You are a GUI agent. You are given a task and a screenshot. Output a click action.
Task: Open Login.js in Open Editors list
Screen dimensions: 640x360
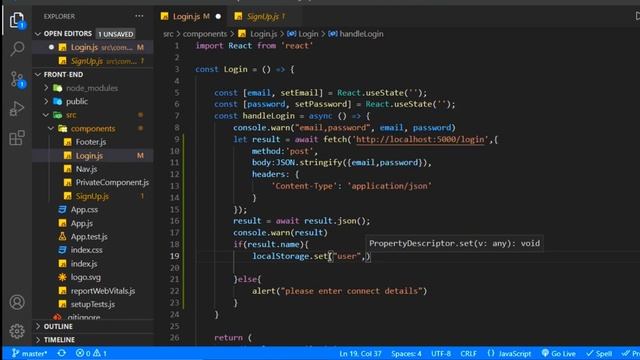click(93, 47)
